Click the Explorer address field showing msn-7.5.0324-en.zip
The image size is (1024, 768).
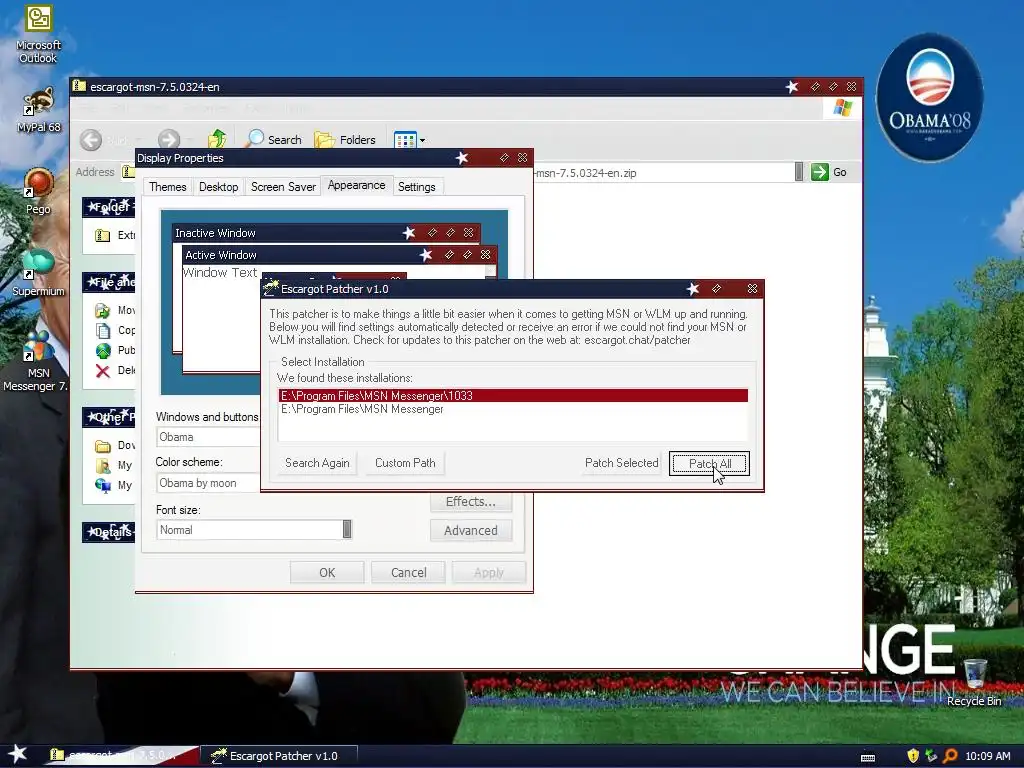pyautogui.click(x=662, y=172)
